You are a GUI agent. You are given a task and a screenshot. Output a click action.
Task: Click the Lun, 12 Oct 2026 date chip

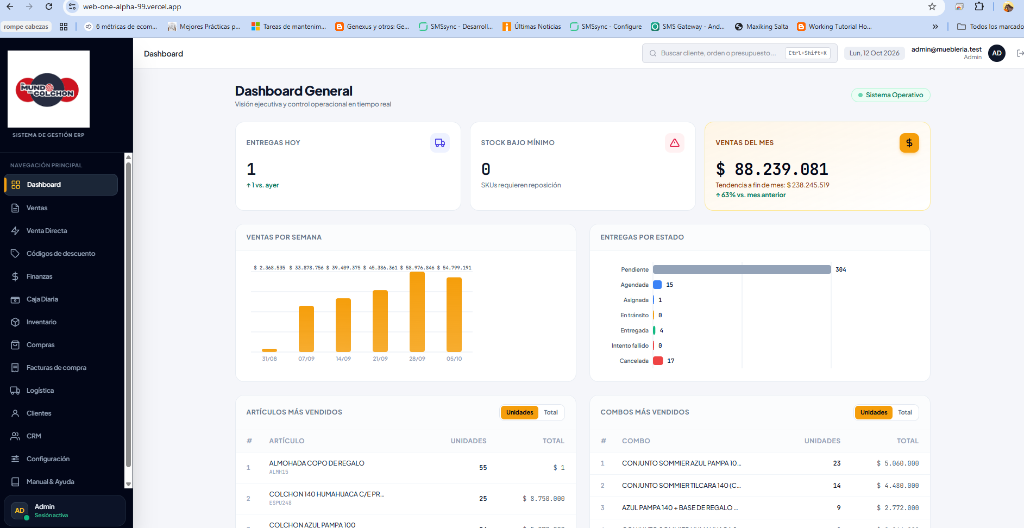[x=874, y=54]
